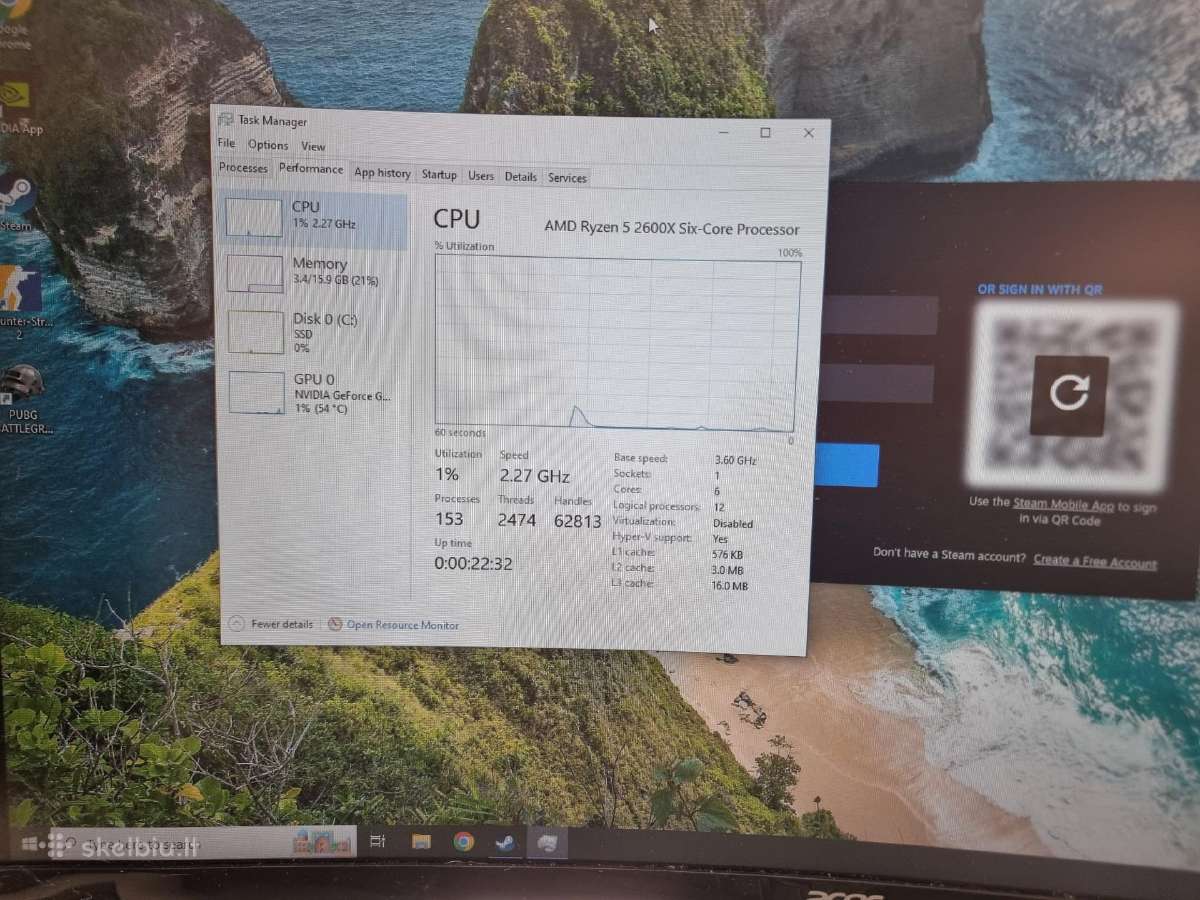Viewport: 1200px width, 900px height.
Task: Maximize the Task Manager window
Action: coord(765,132)
